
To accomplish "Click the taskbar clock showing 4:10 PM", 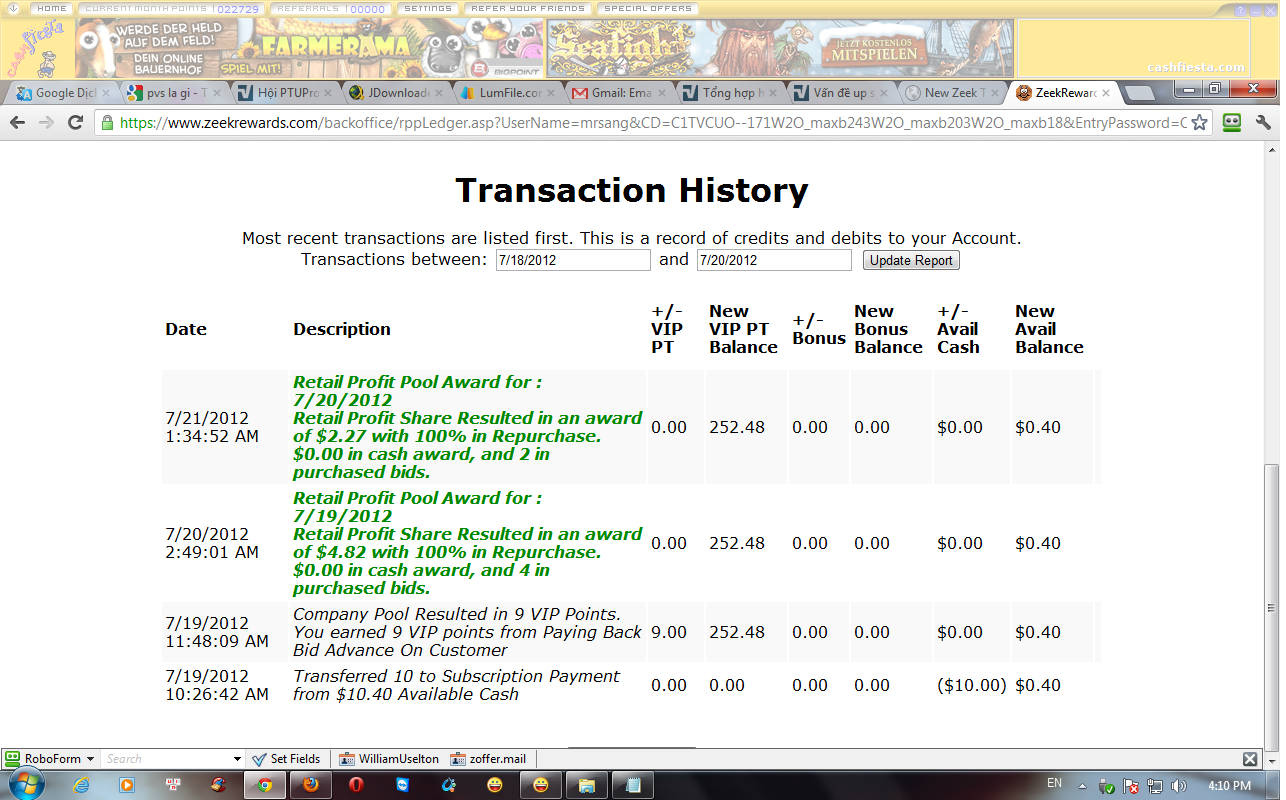I will 1229,785.
